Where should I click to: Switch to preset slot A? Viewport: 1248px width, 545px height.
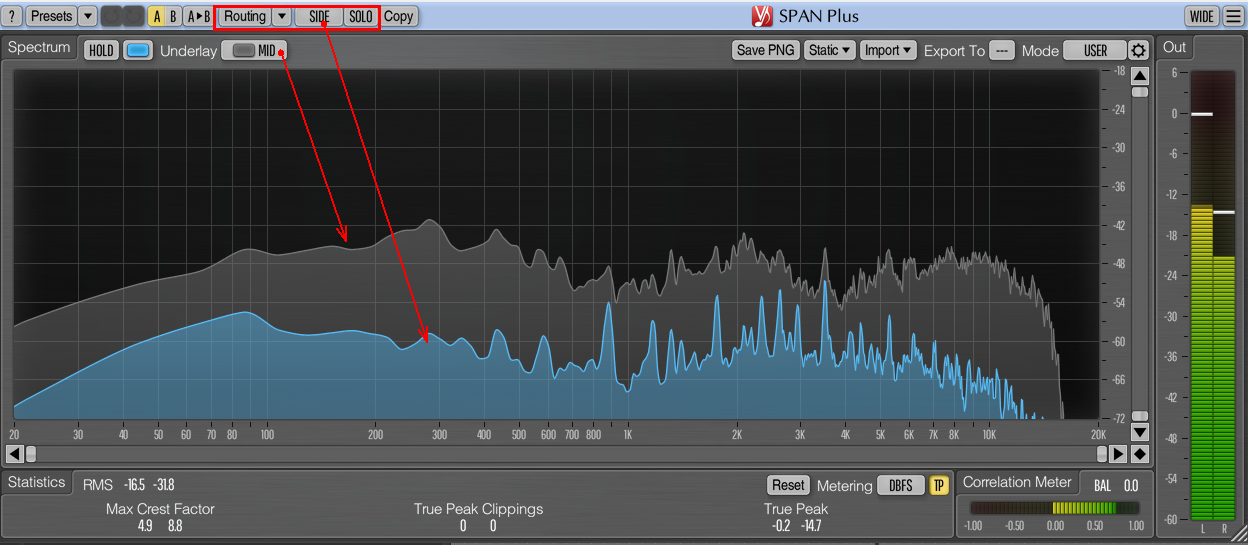pyautogui.click(x=157, y=16)
